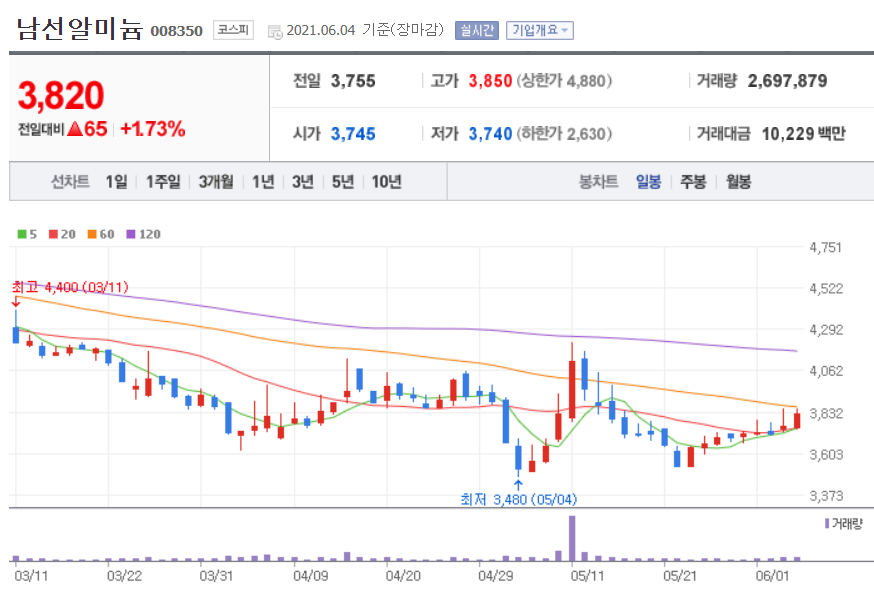Click the 거래량 legend swatch under the chart
874x590 pixels.
click(827, 524)
